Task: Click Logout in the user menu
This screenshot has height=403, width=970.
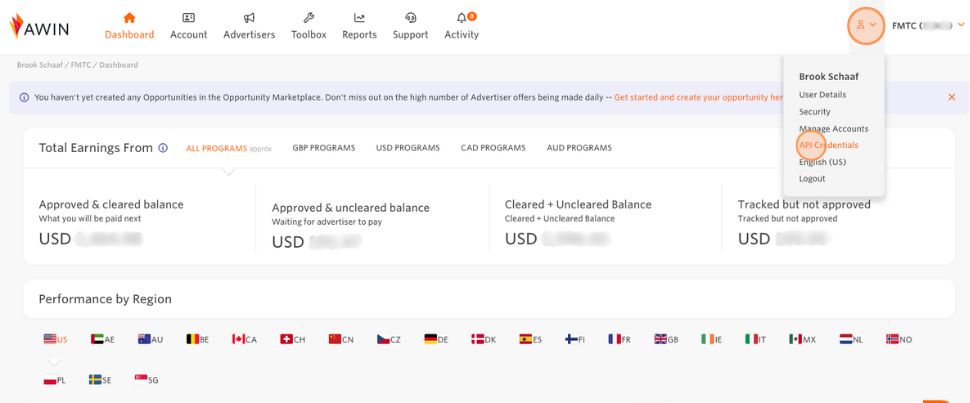Action: point(812,178)
